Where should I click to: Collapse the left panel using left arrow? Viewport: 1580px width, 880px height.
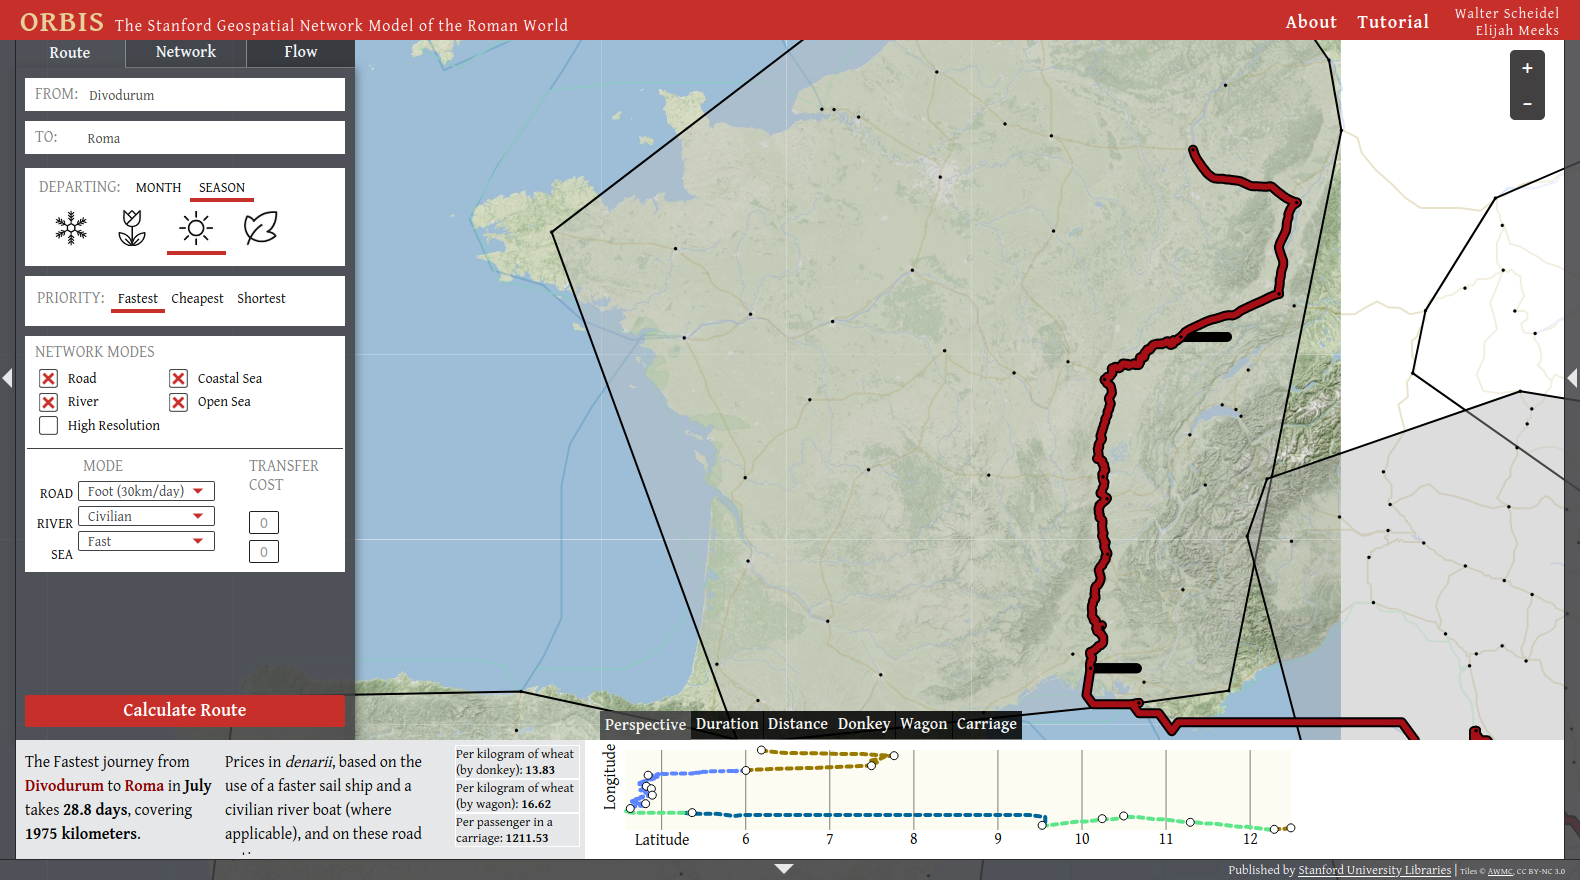coord(7,378)
